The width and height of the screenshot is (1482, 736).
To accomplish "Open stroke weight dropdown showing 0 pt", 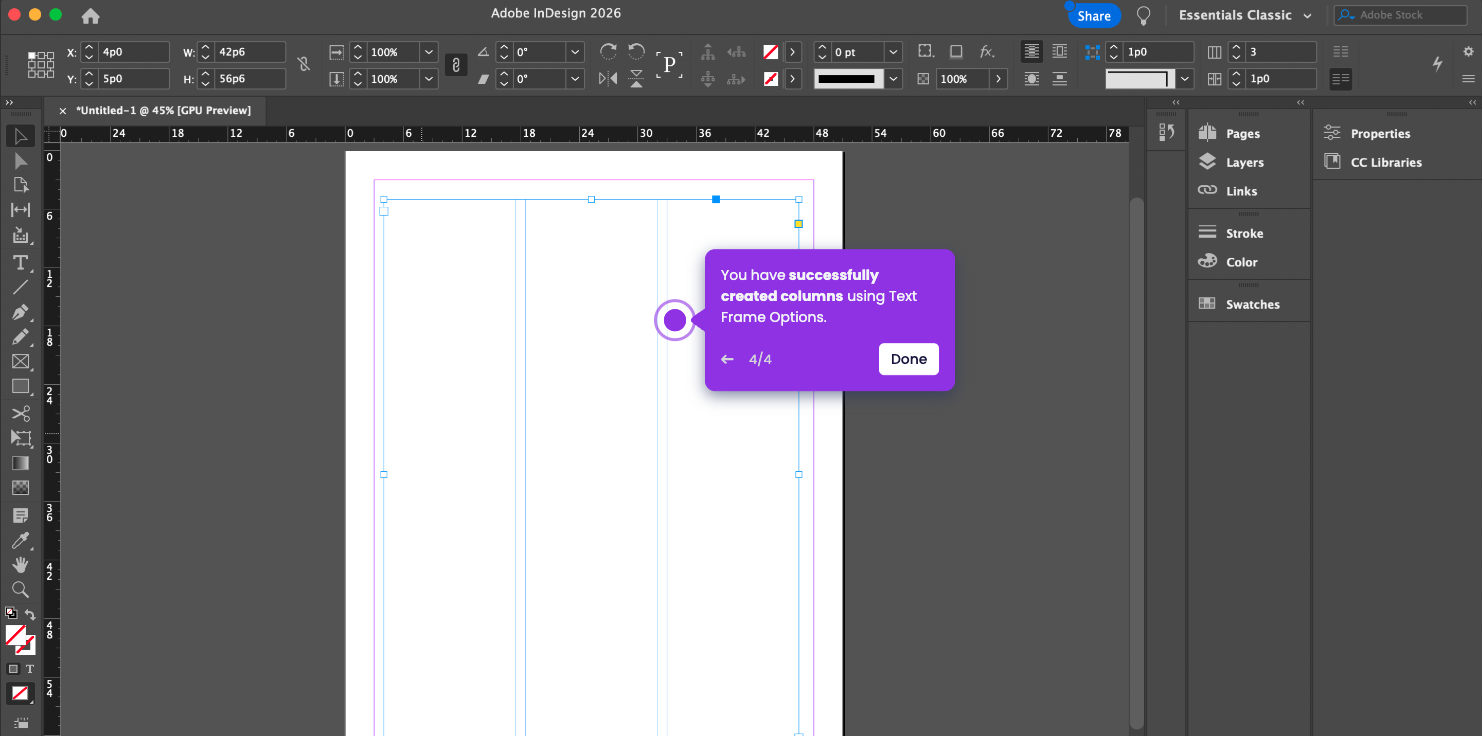I will pyautogui.click(x=892, y=52).
